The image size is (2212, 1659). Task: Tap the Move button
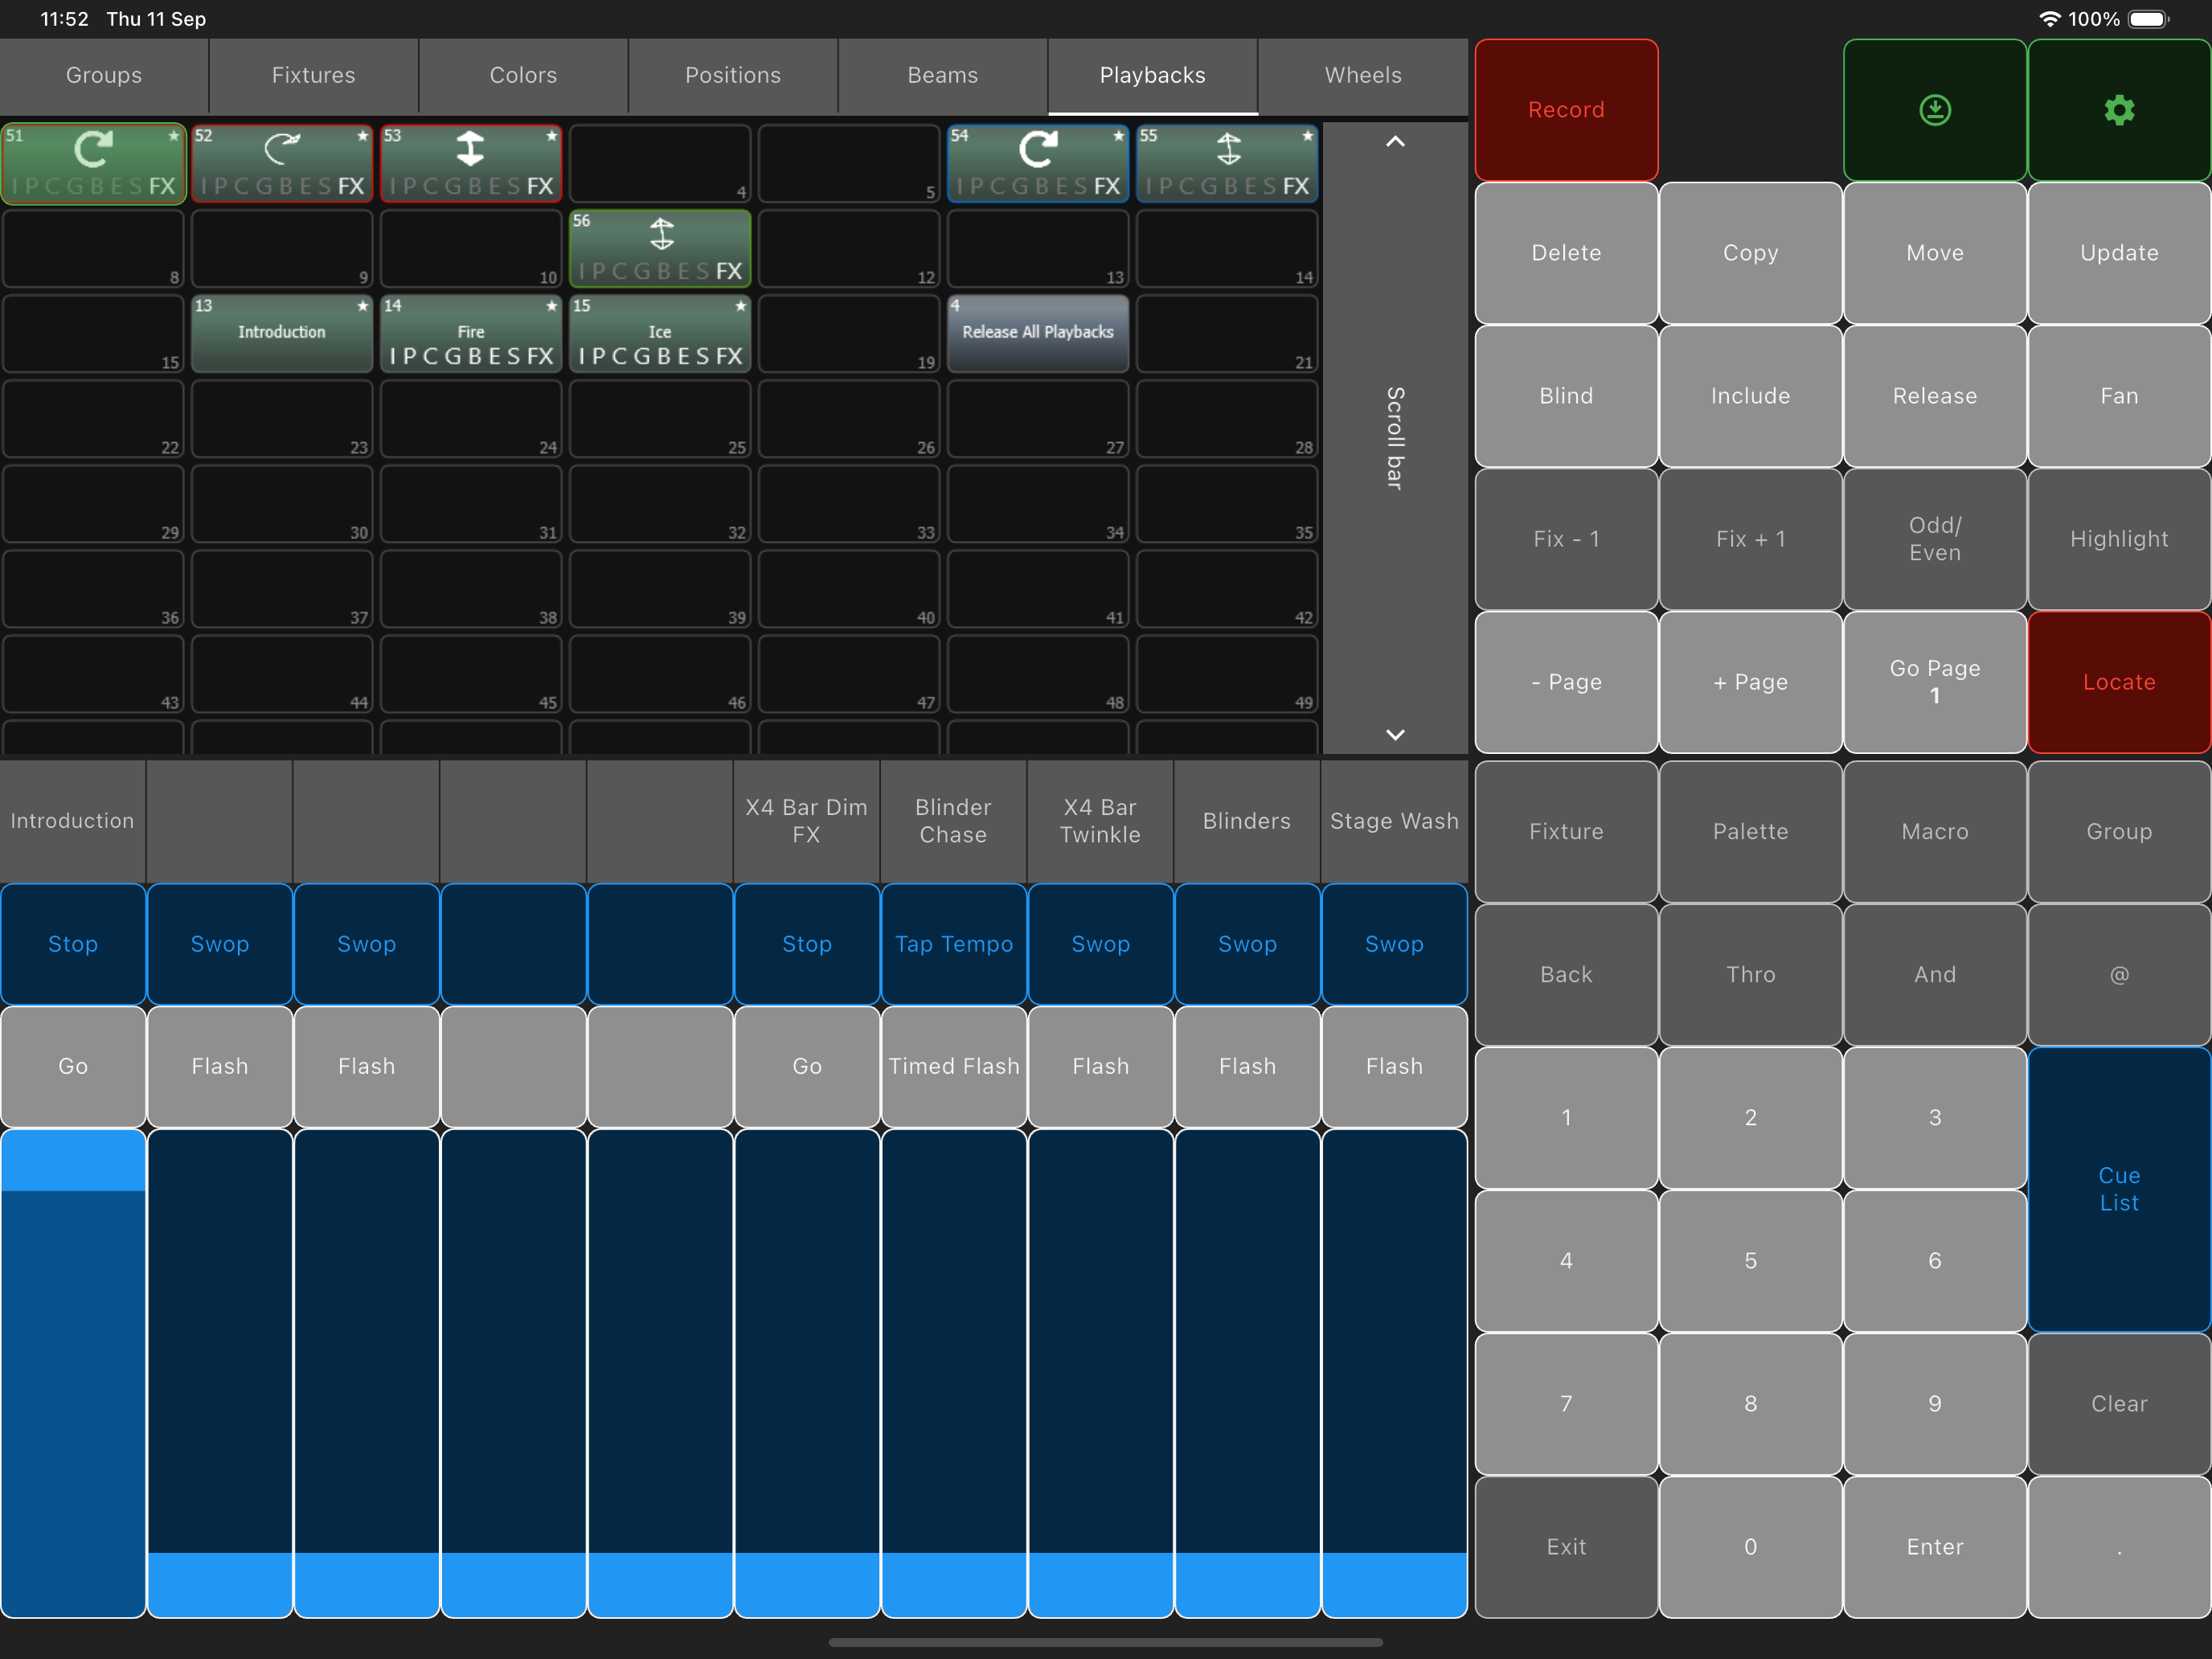click(1934, 253)
